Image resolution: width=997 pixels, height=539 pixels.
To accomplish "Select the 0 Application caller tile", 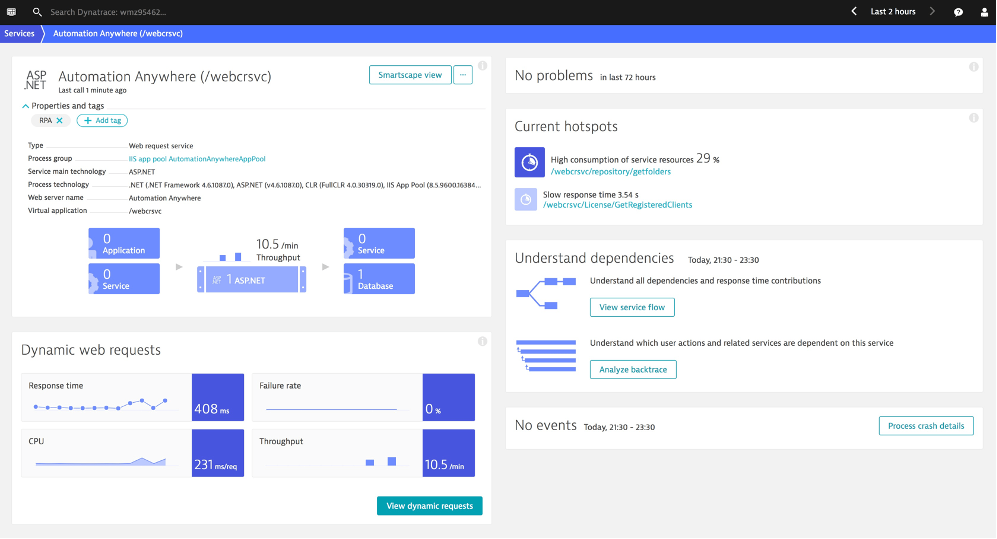I will click(124, 243).
